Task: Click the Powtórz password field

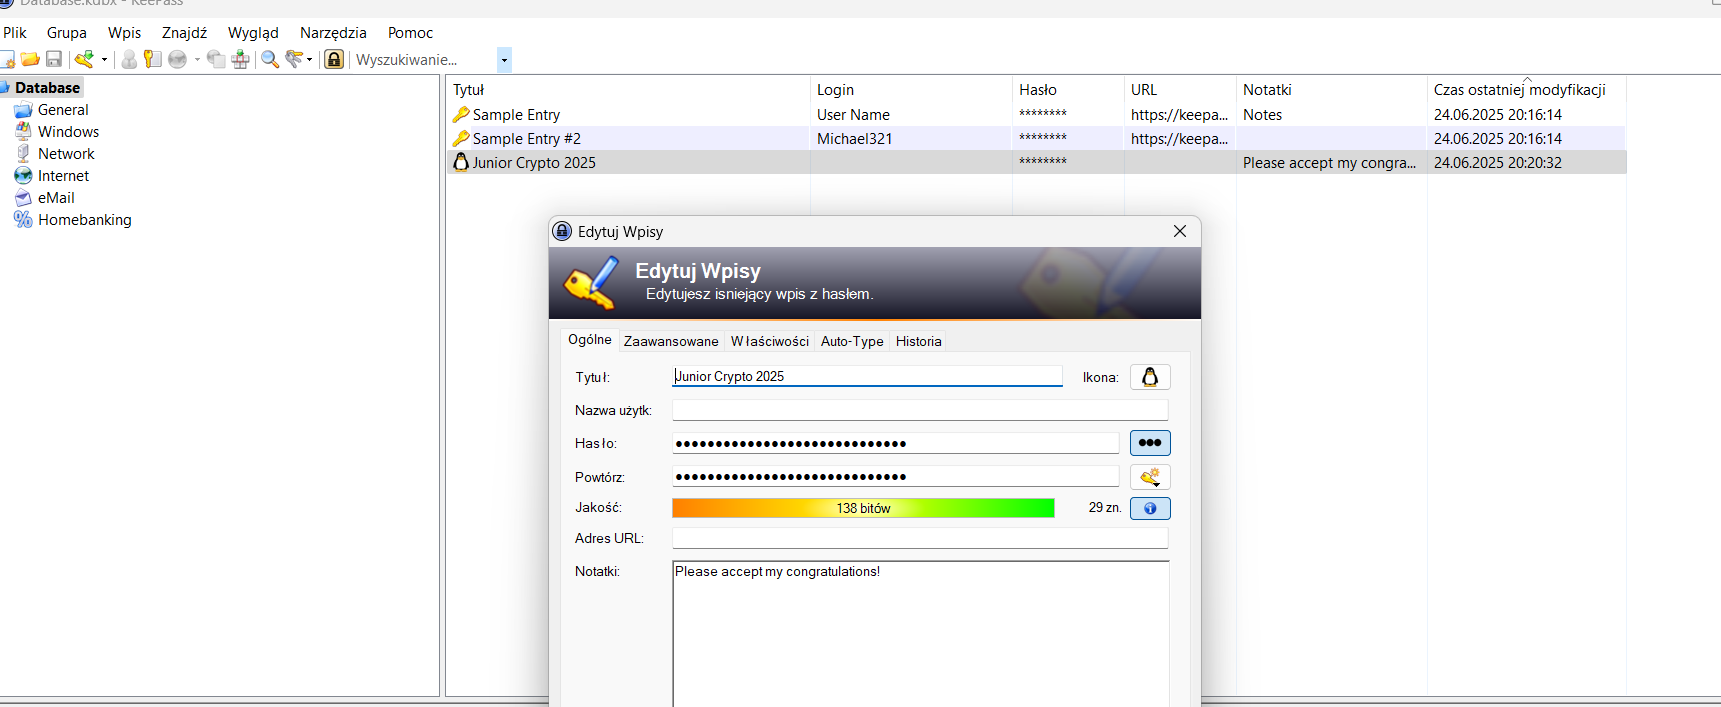Action: (896, 477)
